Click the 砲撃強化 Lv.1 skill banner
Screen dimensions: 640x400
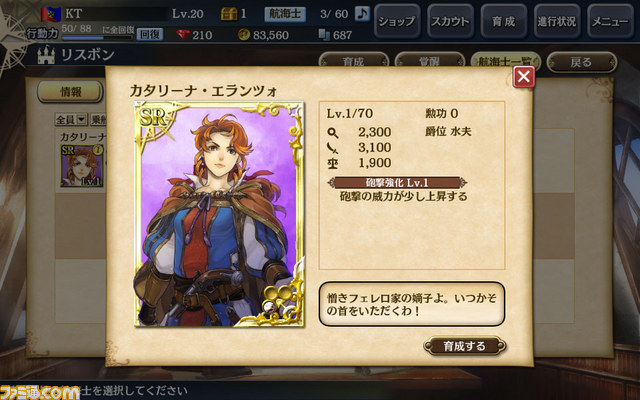(x=397, y=182)
